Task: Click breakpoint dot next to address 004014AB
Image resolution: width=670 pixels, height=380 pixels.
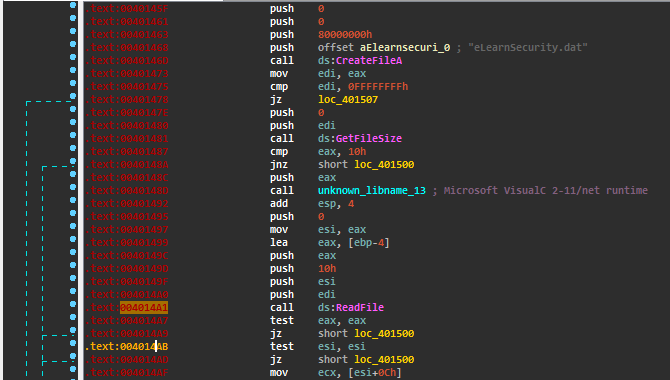Action: pos(73,343)
